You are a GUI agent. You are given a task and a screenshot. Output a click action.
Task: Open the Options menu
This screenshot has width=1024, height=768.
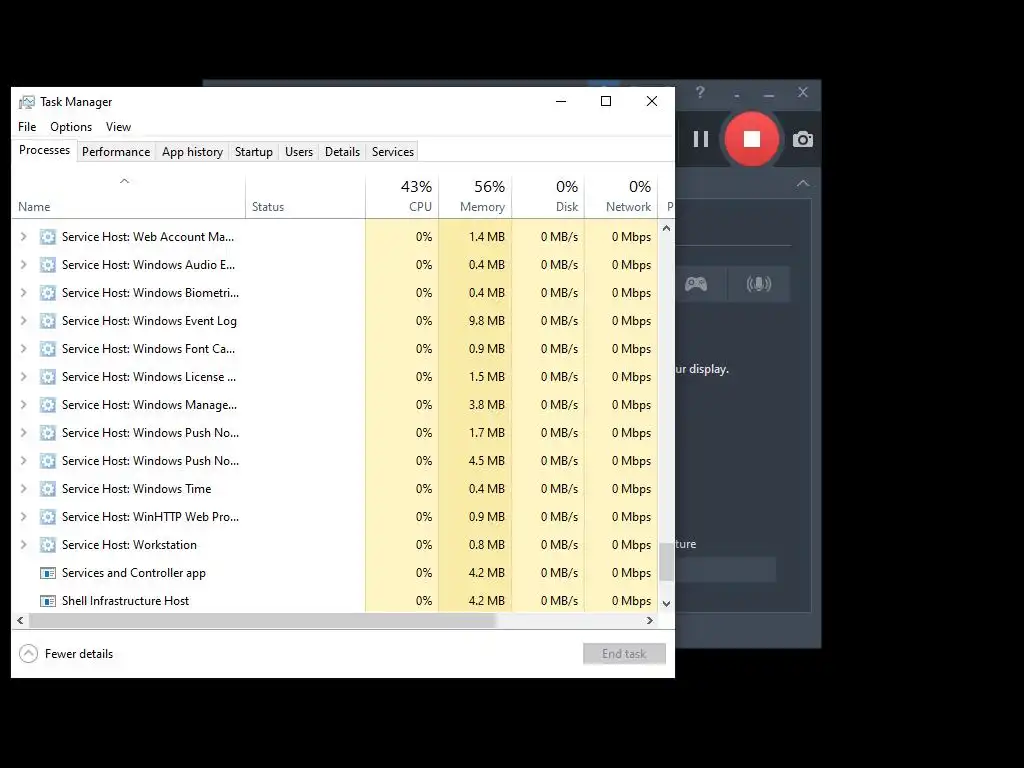(71, 127)
